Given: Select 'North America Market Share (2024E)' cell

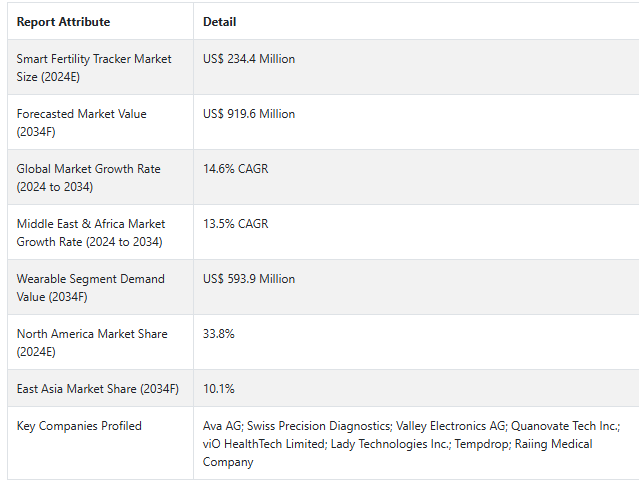Looking at the screenshot, I should (x=92, y=343).
